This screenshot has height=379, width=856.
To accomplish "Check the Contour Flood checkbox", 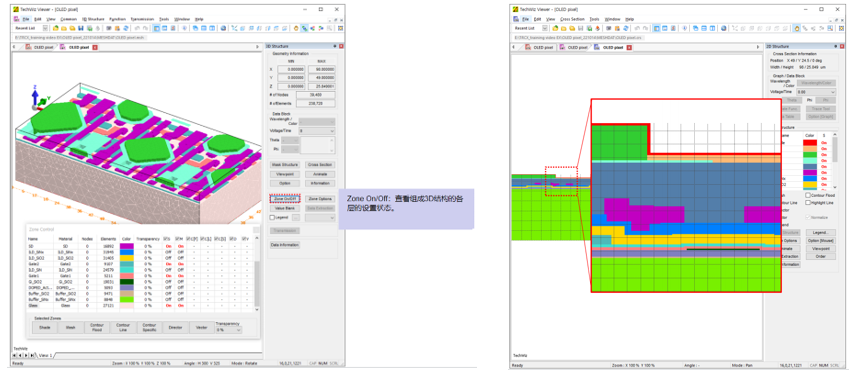I will [x=808, y=195].
